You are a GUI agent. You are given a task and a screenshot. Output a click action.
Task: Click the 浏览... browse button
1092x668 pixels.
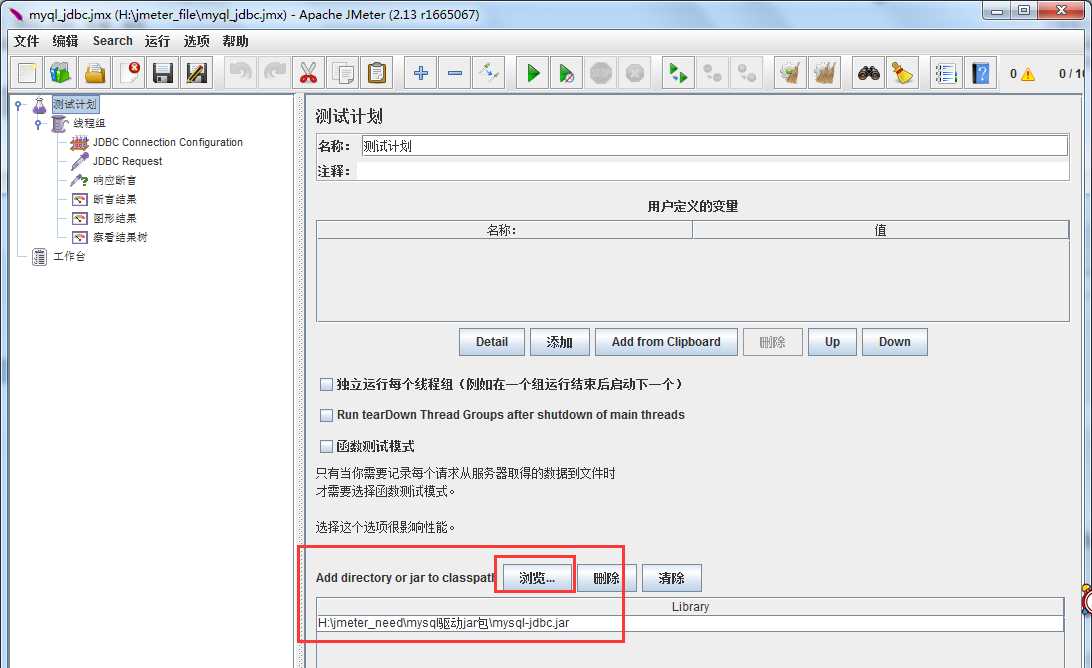[537, 578]
